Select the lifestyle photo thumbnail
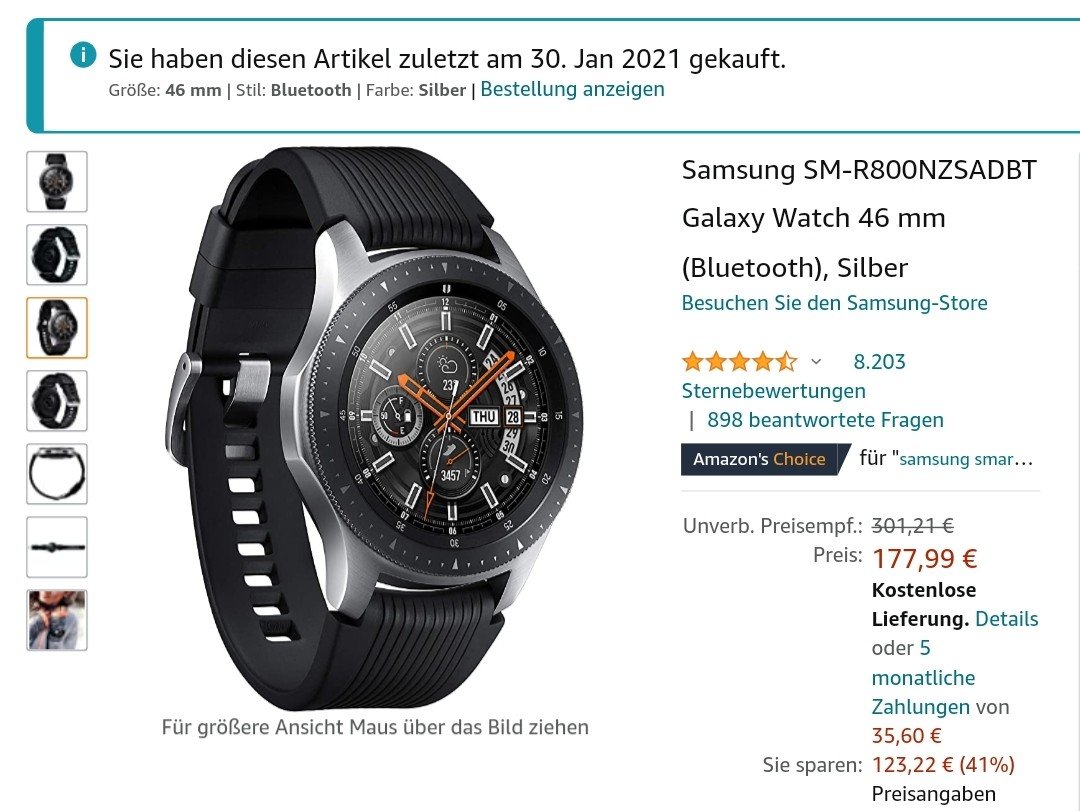 point(57,619)
